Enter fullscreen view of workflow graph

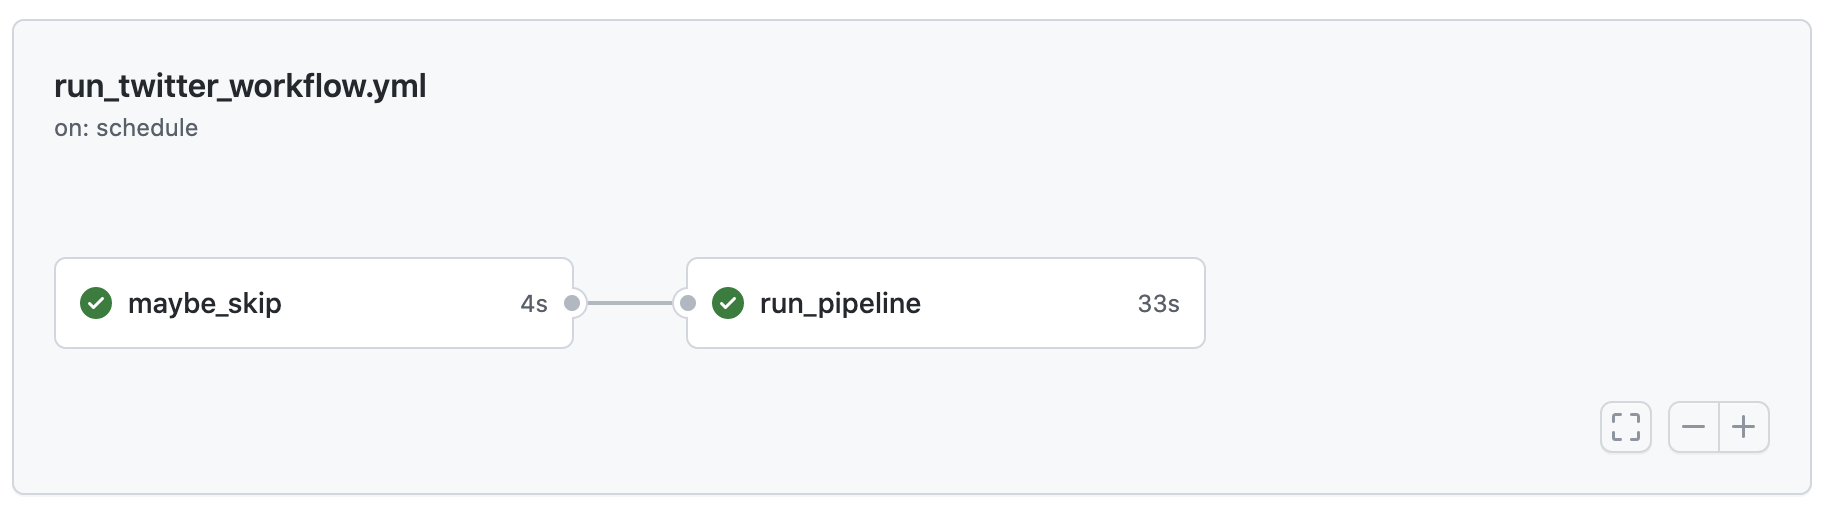1625,427
